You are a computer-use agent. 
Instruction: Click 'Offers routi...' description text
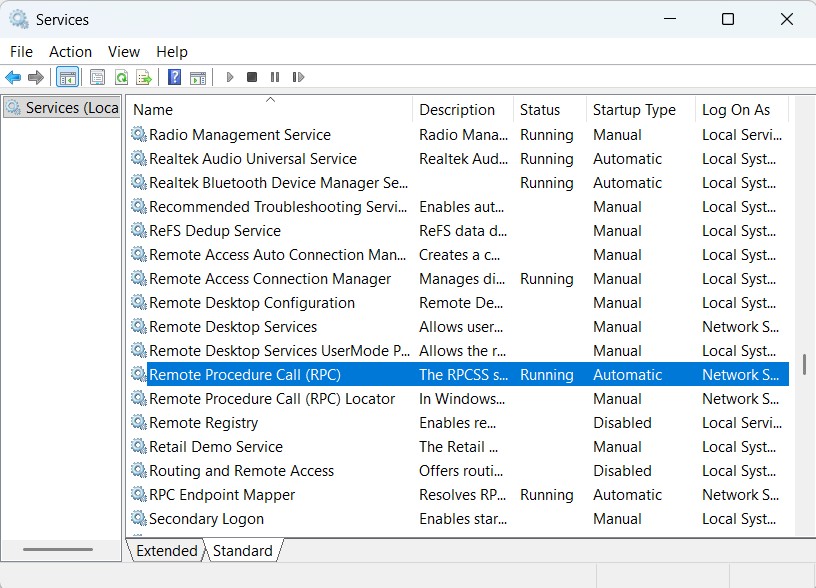pos(461,470)
